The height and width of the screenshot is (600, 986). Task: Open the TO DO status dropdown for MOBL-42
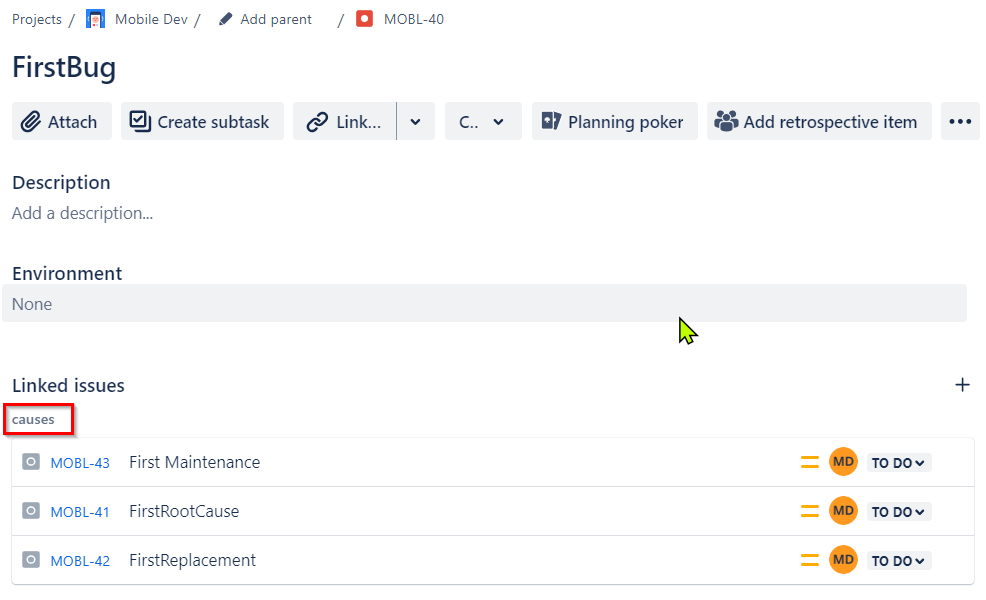coord(898,561)
